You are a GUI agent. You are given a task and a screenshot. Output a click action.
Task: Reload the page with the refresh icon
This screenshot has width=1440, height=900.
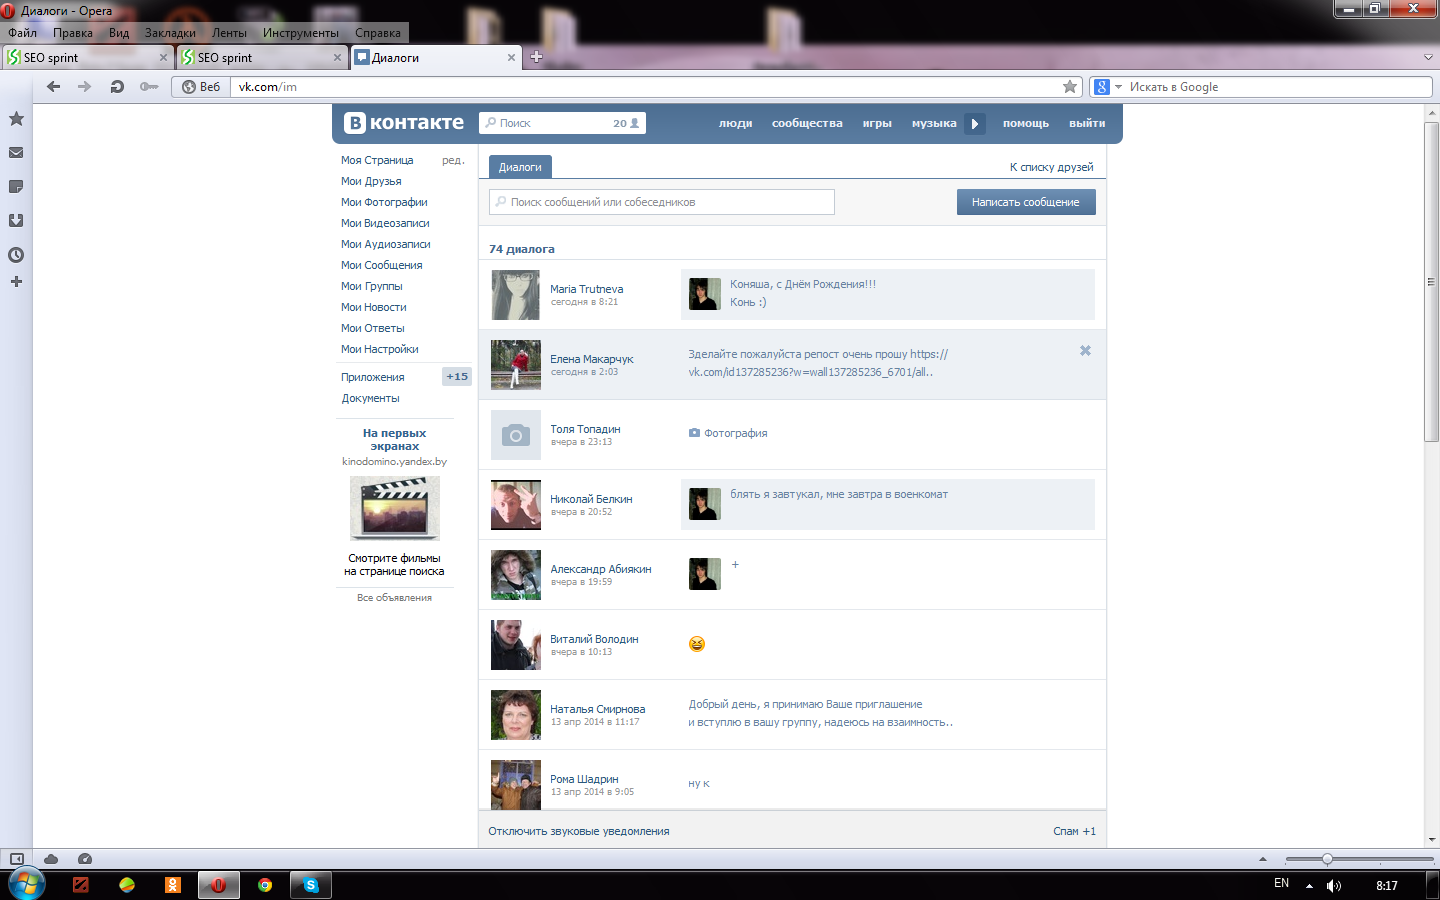[117, 87]
